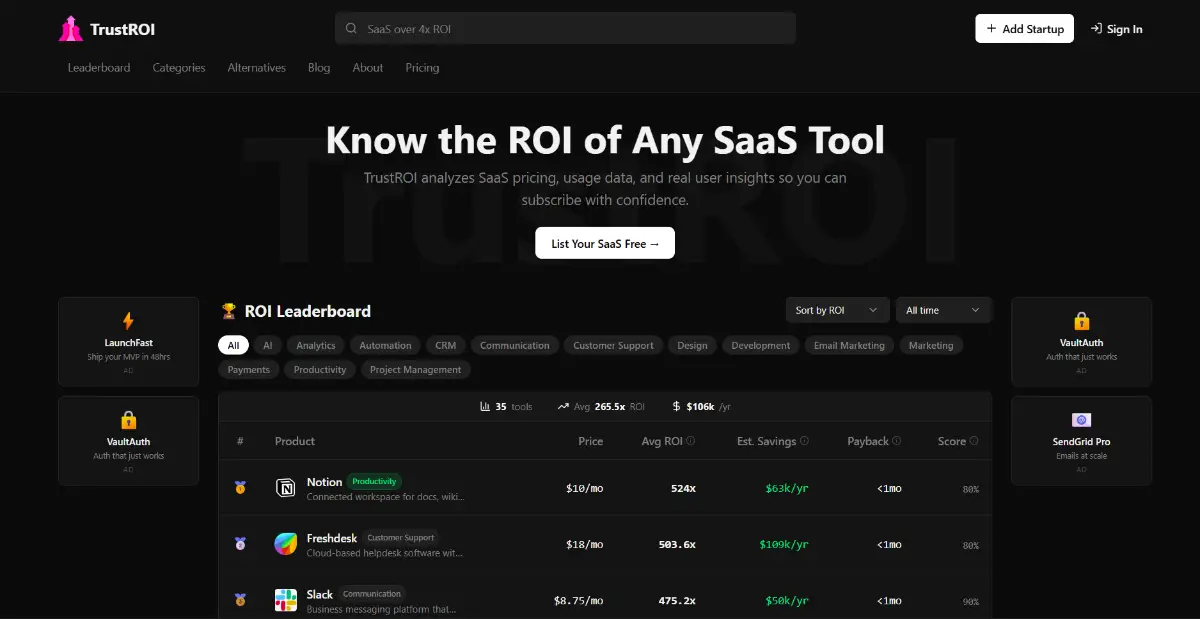Click the Slack logo icon

[286, 600]
